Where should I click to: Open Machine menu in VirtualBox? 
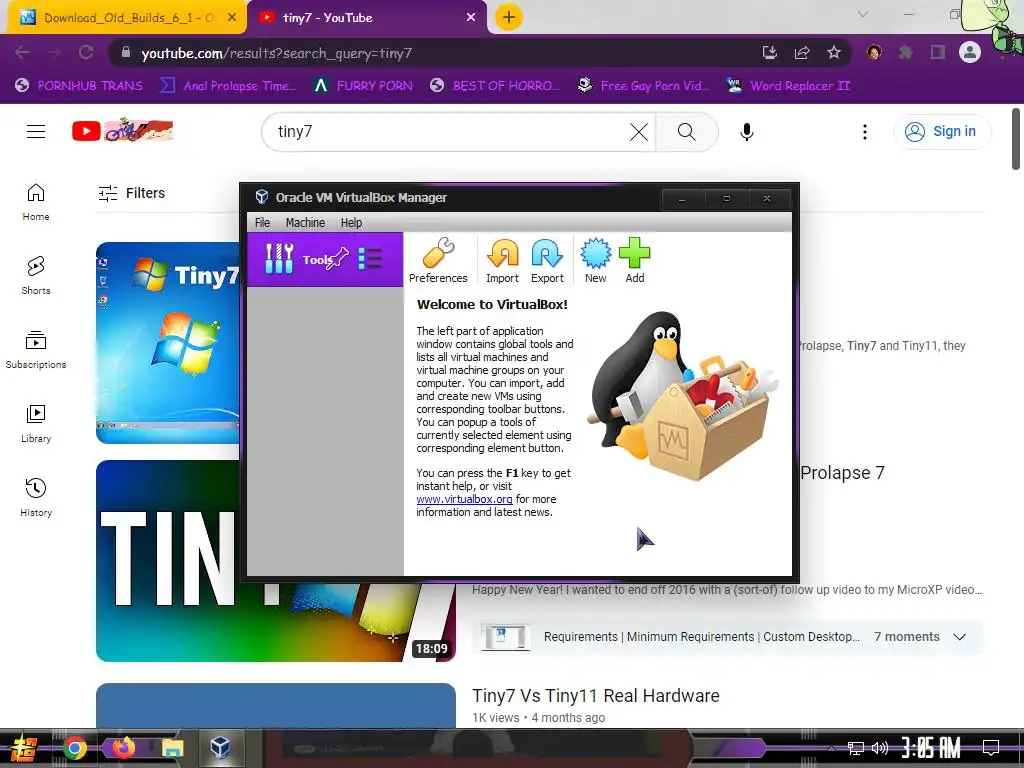pyautogui.click(x=305, y=223)
